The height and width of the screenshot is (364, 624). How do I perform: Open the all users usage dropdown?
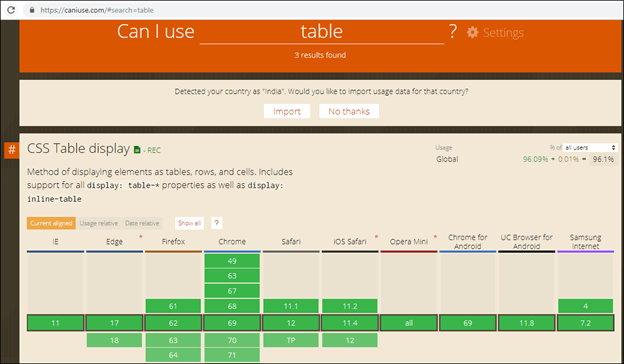click(x=590, y=148)
